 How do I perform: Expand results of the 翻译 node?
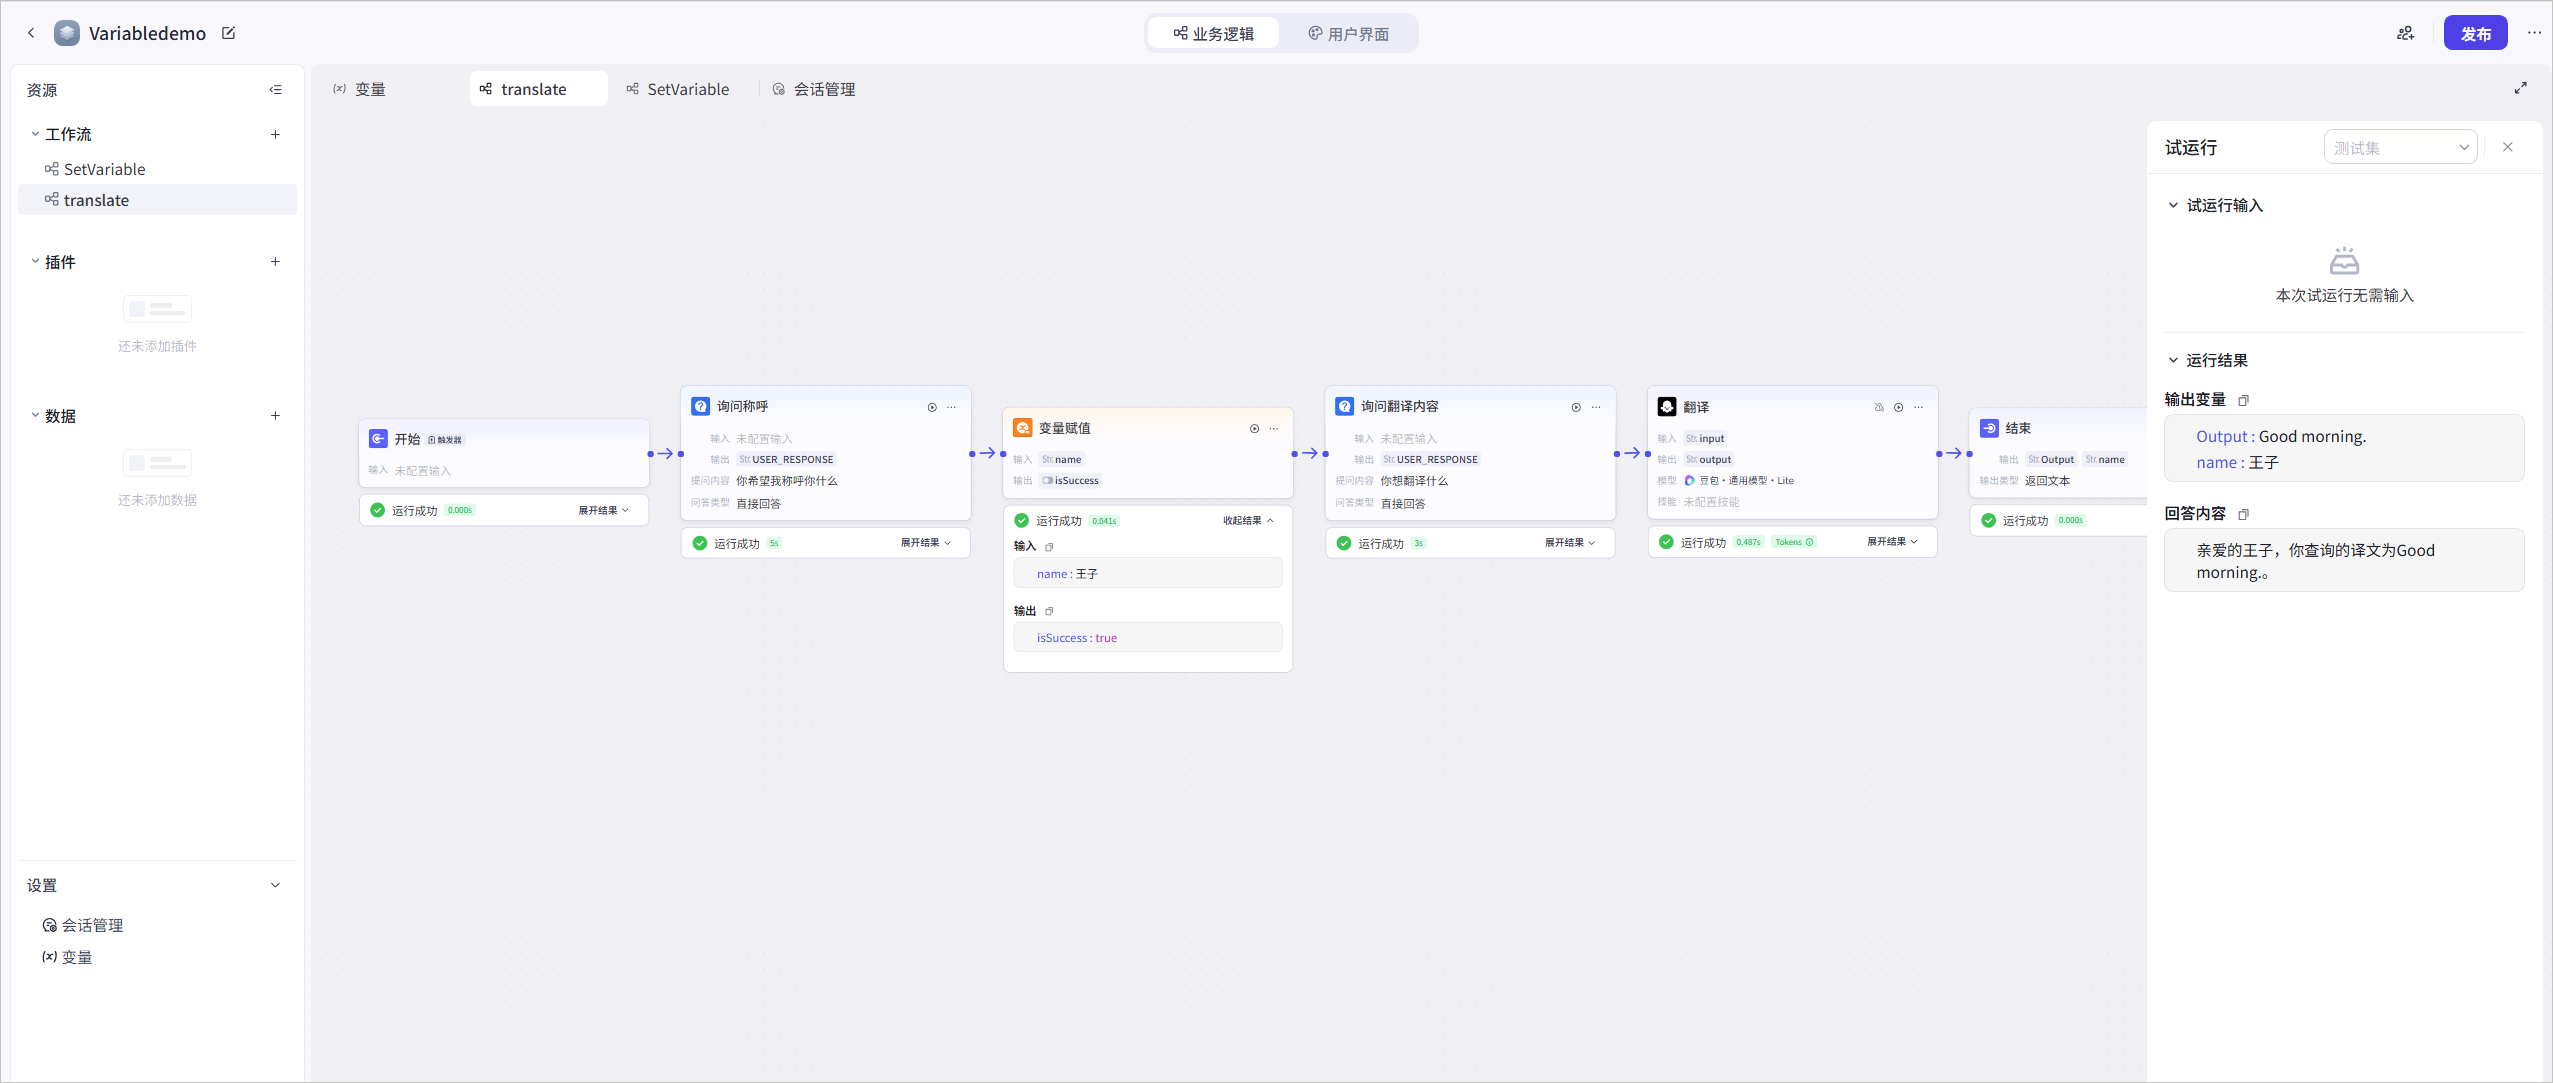coord(1892,542)
